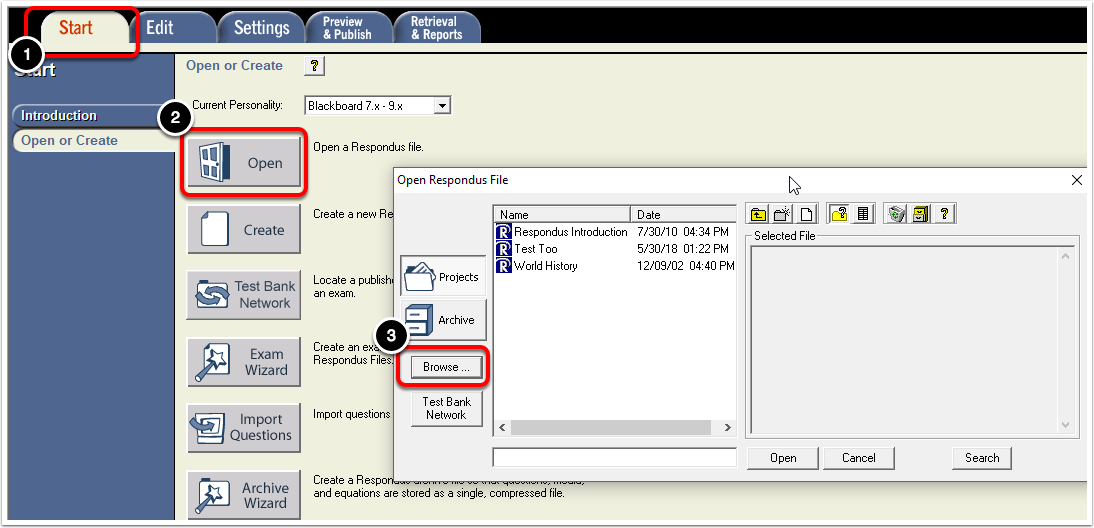
Task: Open the Test Bank Network main button
Action: pyautogui.click(x=244, y=294)
